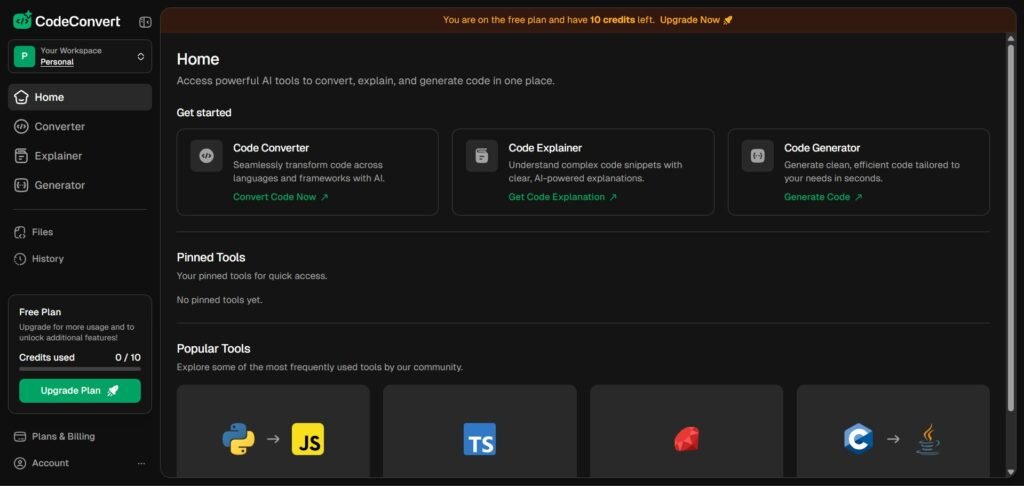
Task: Open the Python to JavaScript tool tile
Action: pyautogui.click(x=273, y=431)
